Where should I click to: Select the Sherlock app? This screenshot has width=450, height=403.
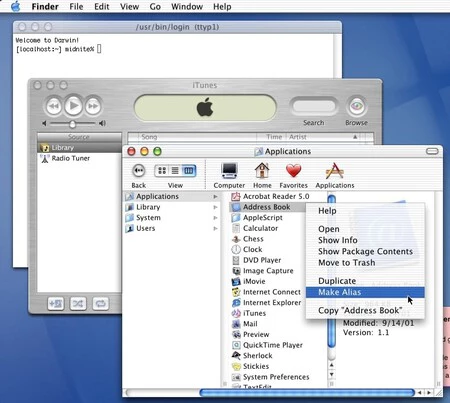click(x=252, y=356)
